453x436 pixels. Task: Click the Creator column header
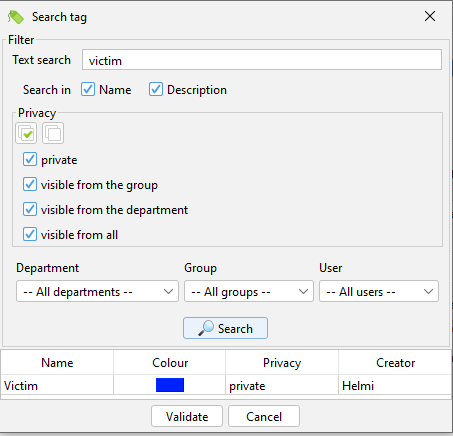click(395, 363)
